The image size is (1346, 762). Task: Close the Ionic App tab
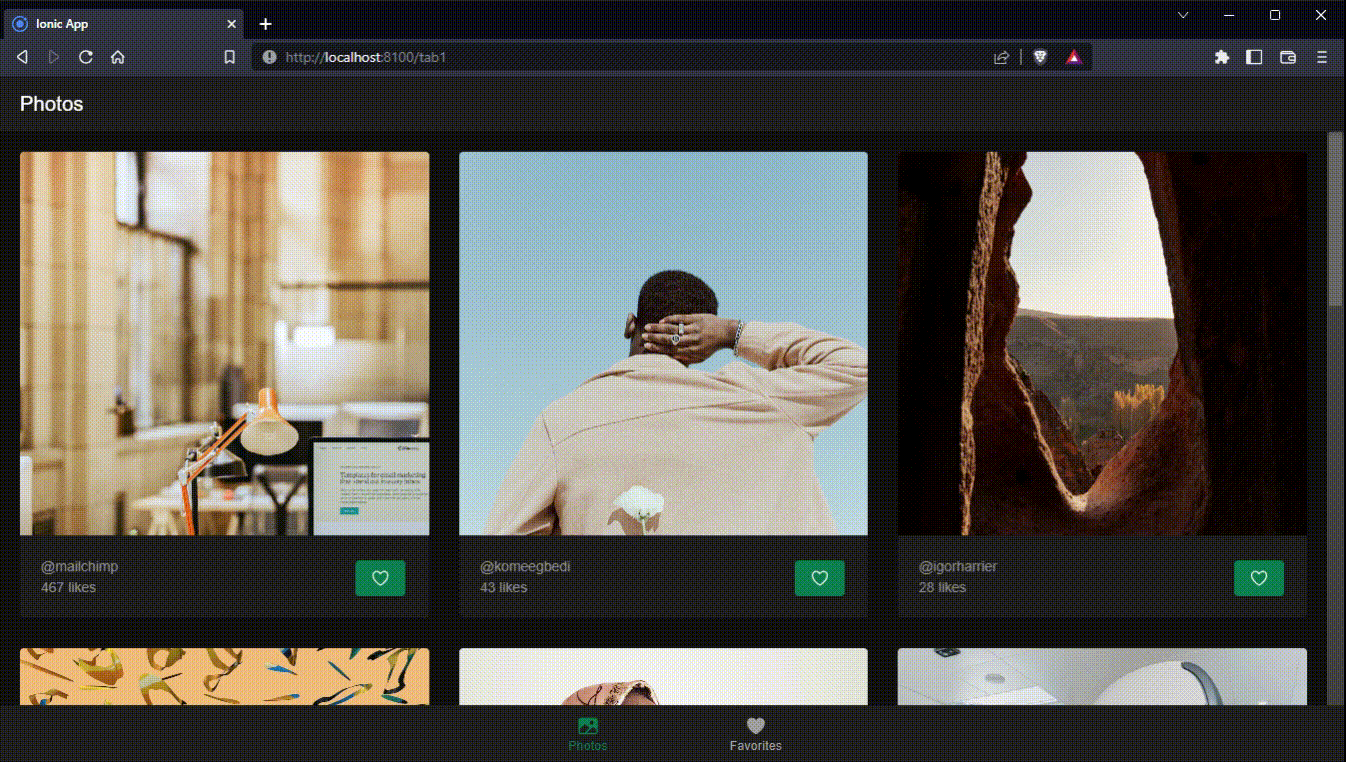point(231,24)
